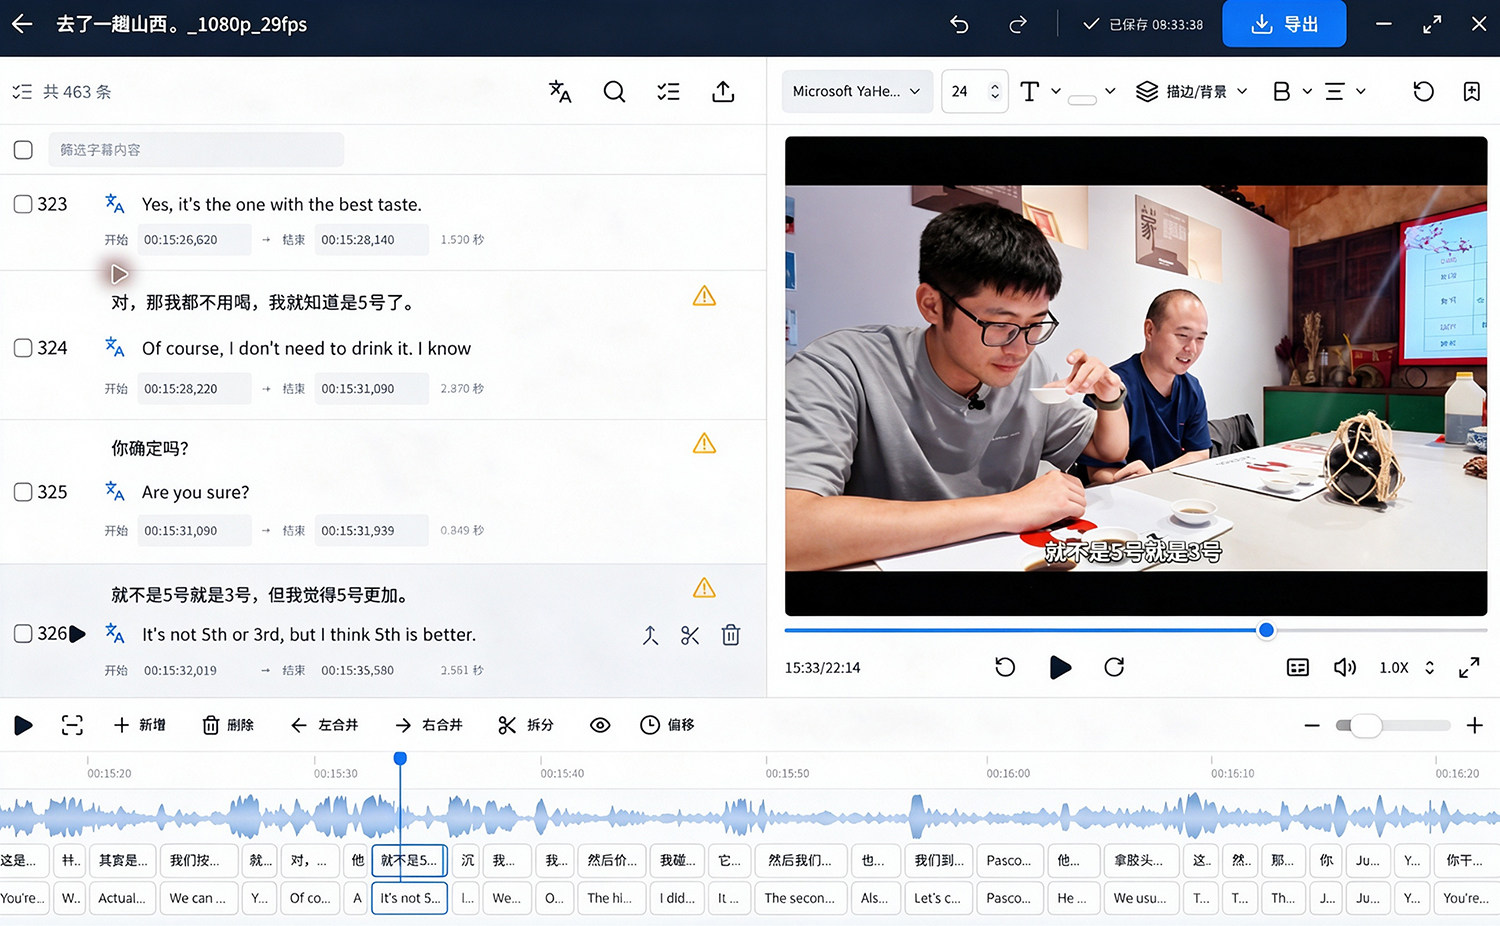Viewport: 1500px width, 926px height.
Task: Click the warning icon on subtitle 324
Action: tap(704, 296)
